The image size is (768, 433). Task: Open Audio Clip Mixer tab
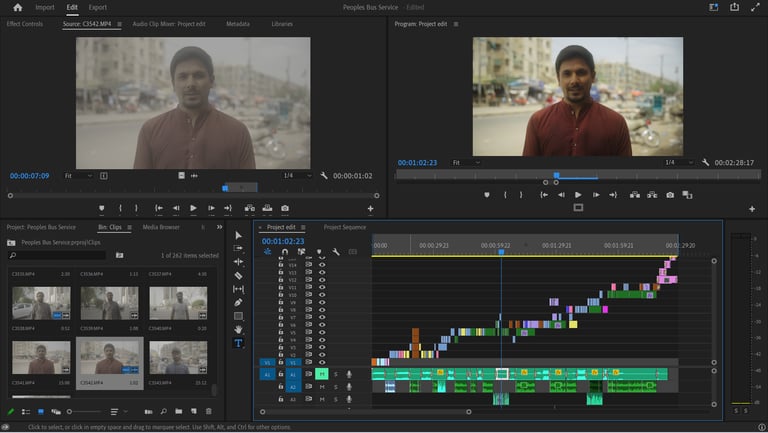point(169,24)
